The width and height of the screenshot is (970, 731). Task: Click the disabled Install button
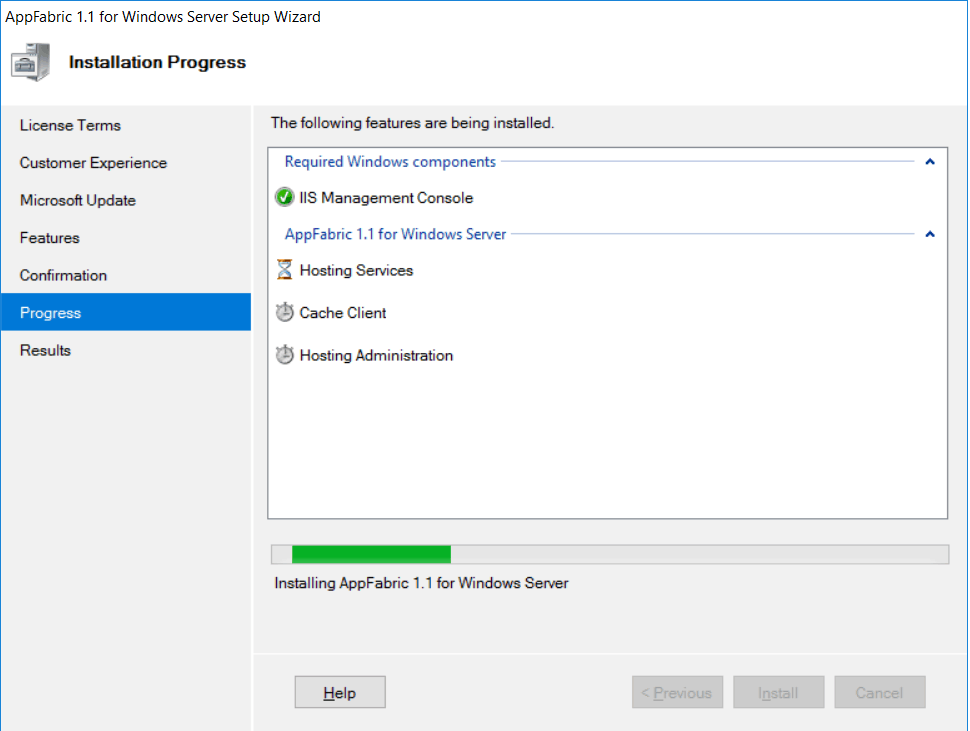tap(778, 692)
